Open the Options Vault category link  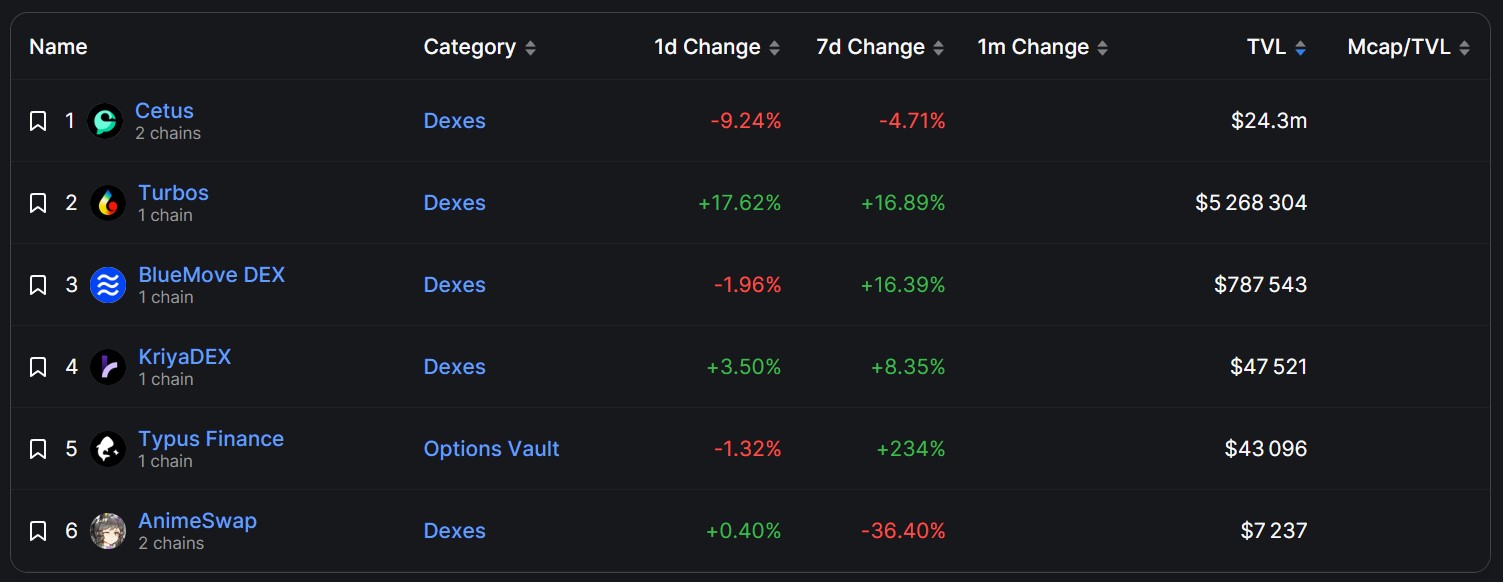[491, 449]
